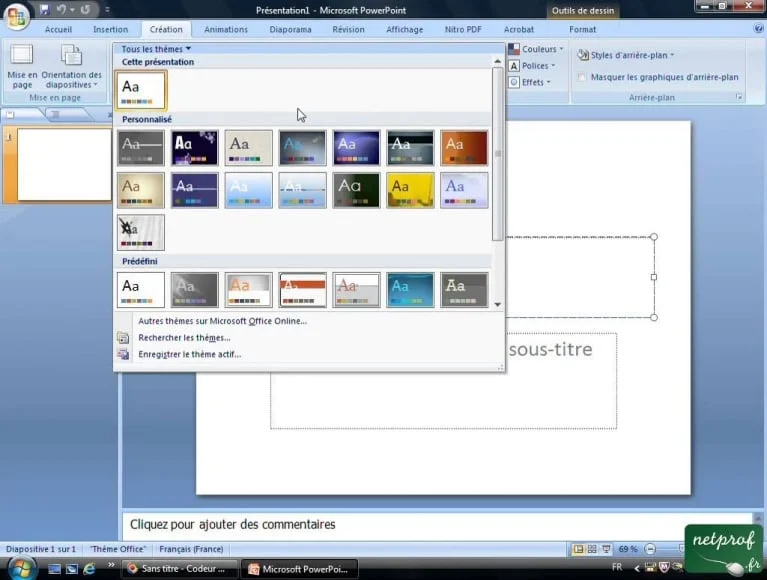The width and height of the screenshot is (767, 580).
Task: Go to the Révision tab
Action: point(348,29)
